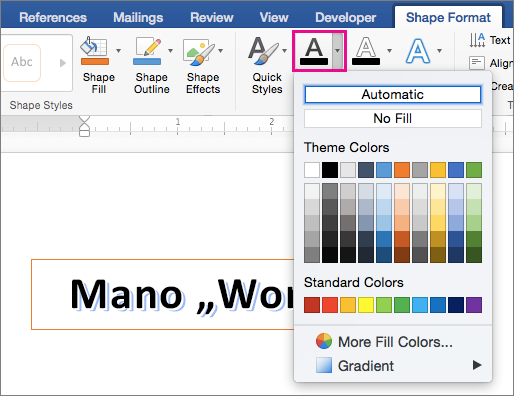The image size is (514, 396).
Task: Pick the white theme color
Action: [312, 170]
